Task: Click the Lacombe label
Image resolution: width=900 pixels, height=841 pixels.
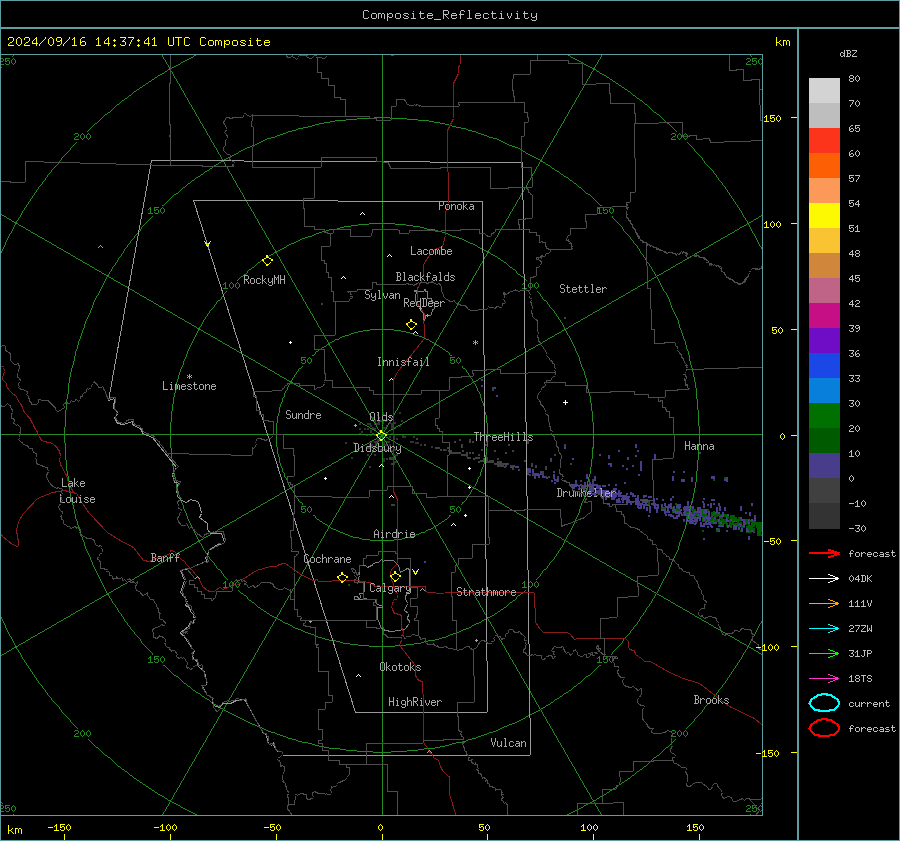Action: pos(431,251)
